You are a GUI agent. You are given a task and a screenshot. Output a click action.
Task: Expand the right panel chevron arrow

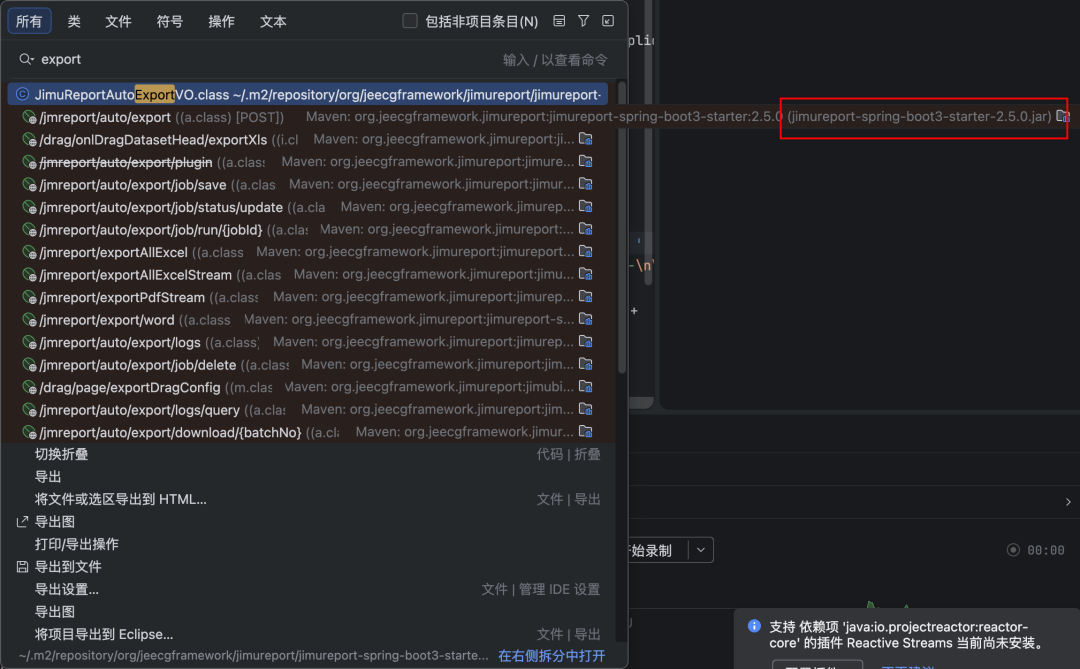point(1068,502)
